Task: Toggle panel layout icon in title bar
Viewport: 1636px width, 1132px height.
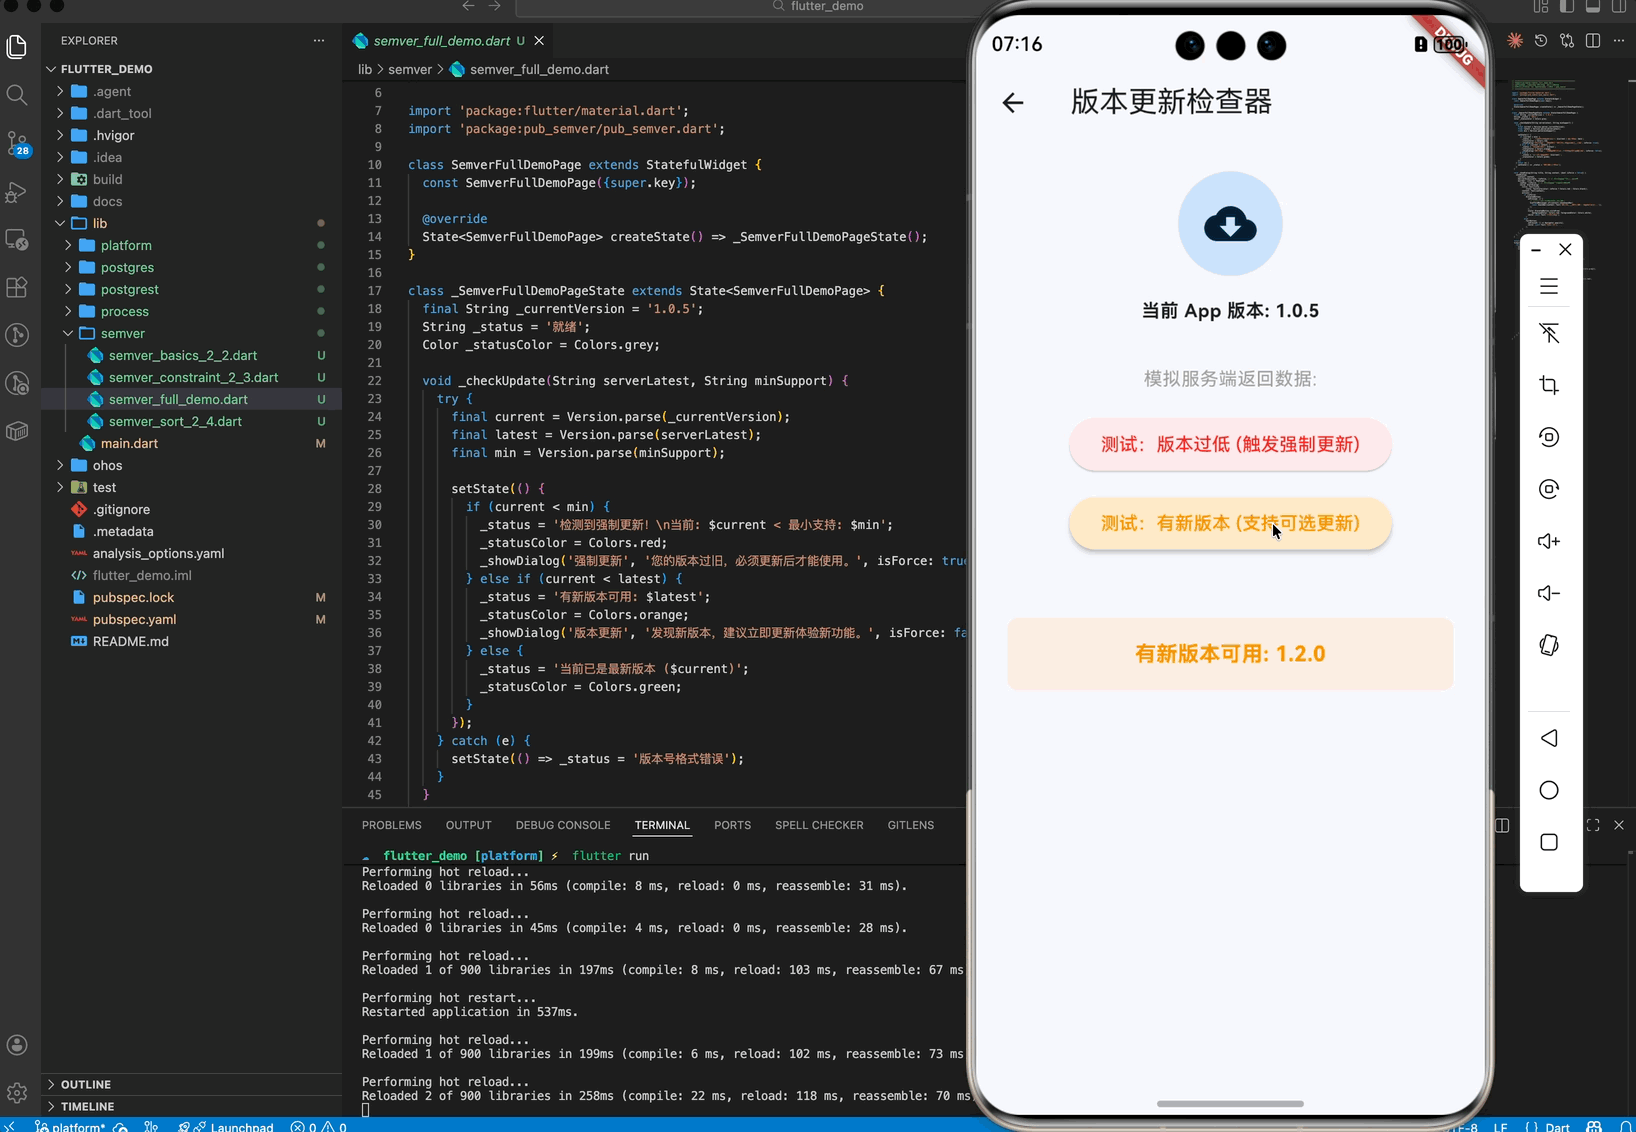Action: (1593, 6)
